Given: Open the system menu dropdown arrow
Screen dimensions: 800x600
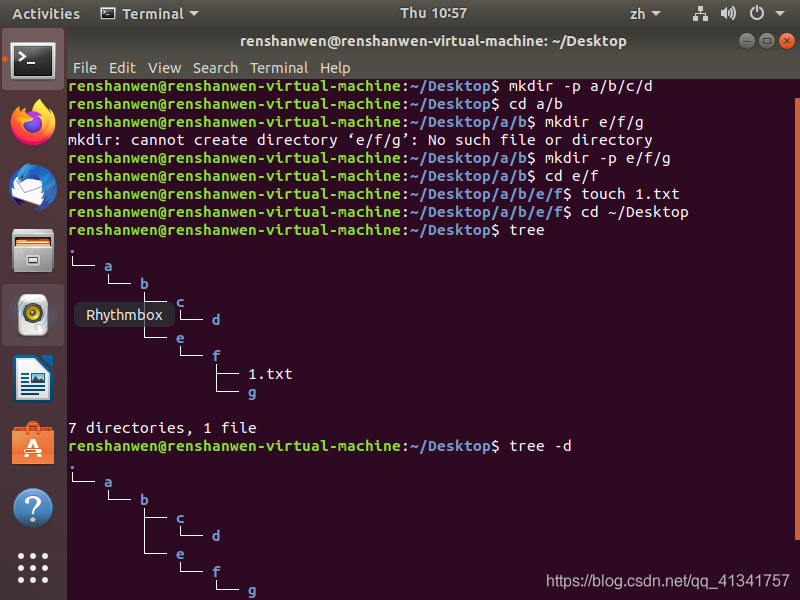Looking at the screenshot, I should (780, 14).
